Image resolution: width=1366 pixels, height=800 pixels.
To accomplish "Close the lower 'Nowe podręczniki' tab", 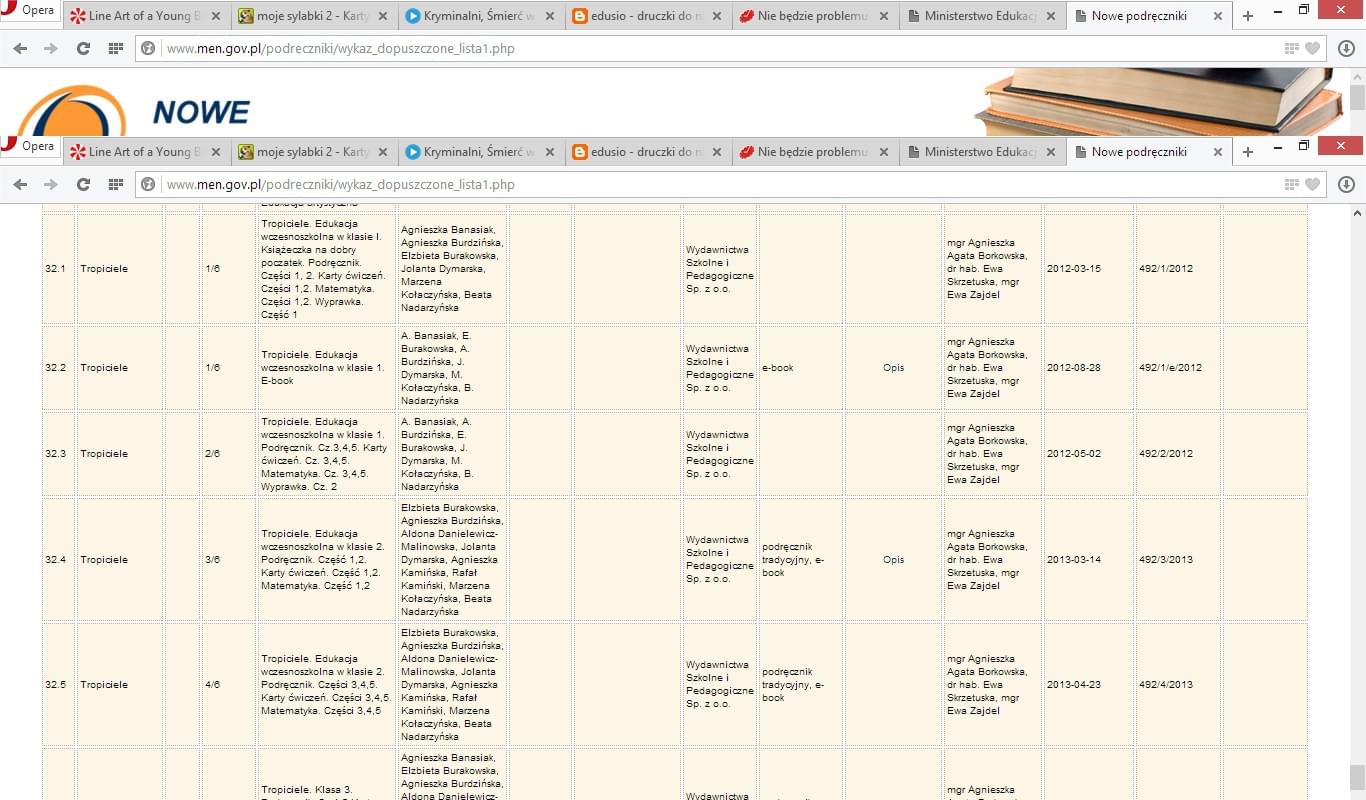I will [x=1217, y=152].
